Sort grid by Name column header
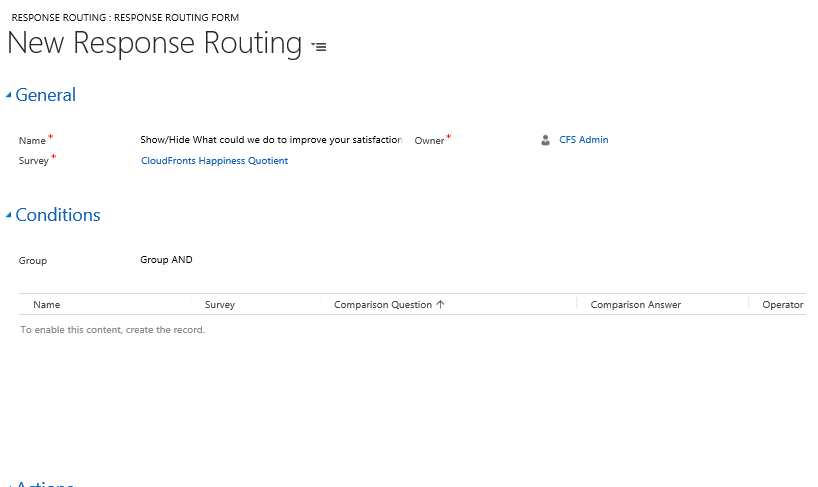The height and width of the screenshot is (487, 818). click(x=47, y=304)
